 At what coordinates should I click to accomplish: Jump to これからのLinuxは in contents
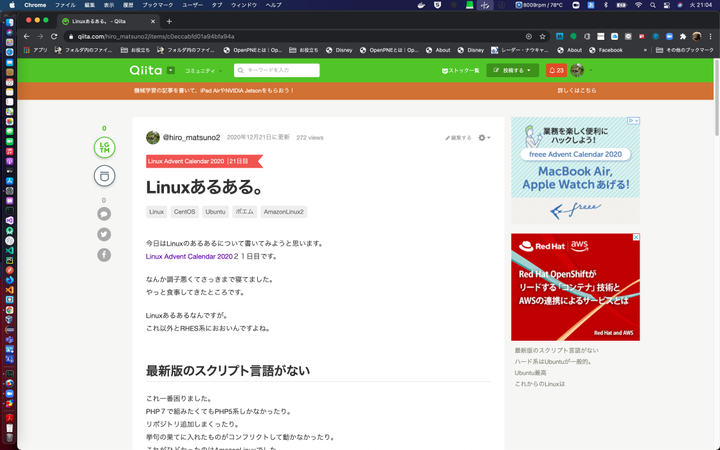(540, 384)
